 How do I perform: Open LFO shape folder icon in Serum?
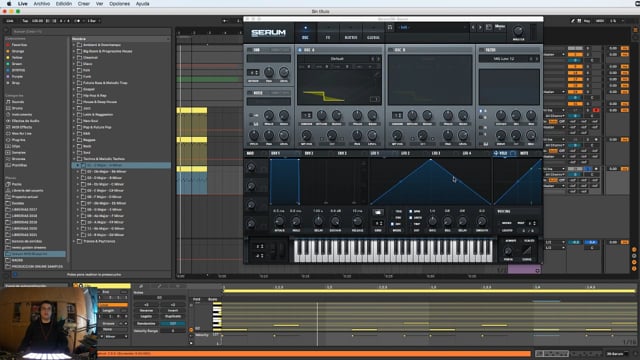378,212
